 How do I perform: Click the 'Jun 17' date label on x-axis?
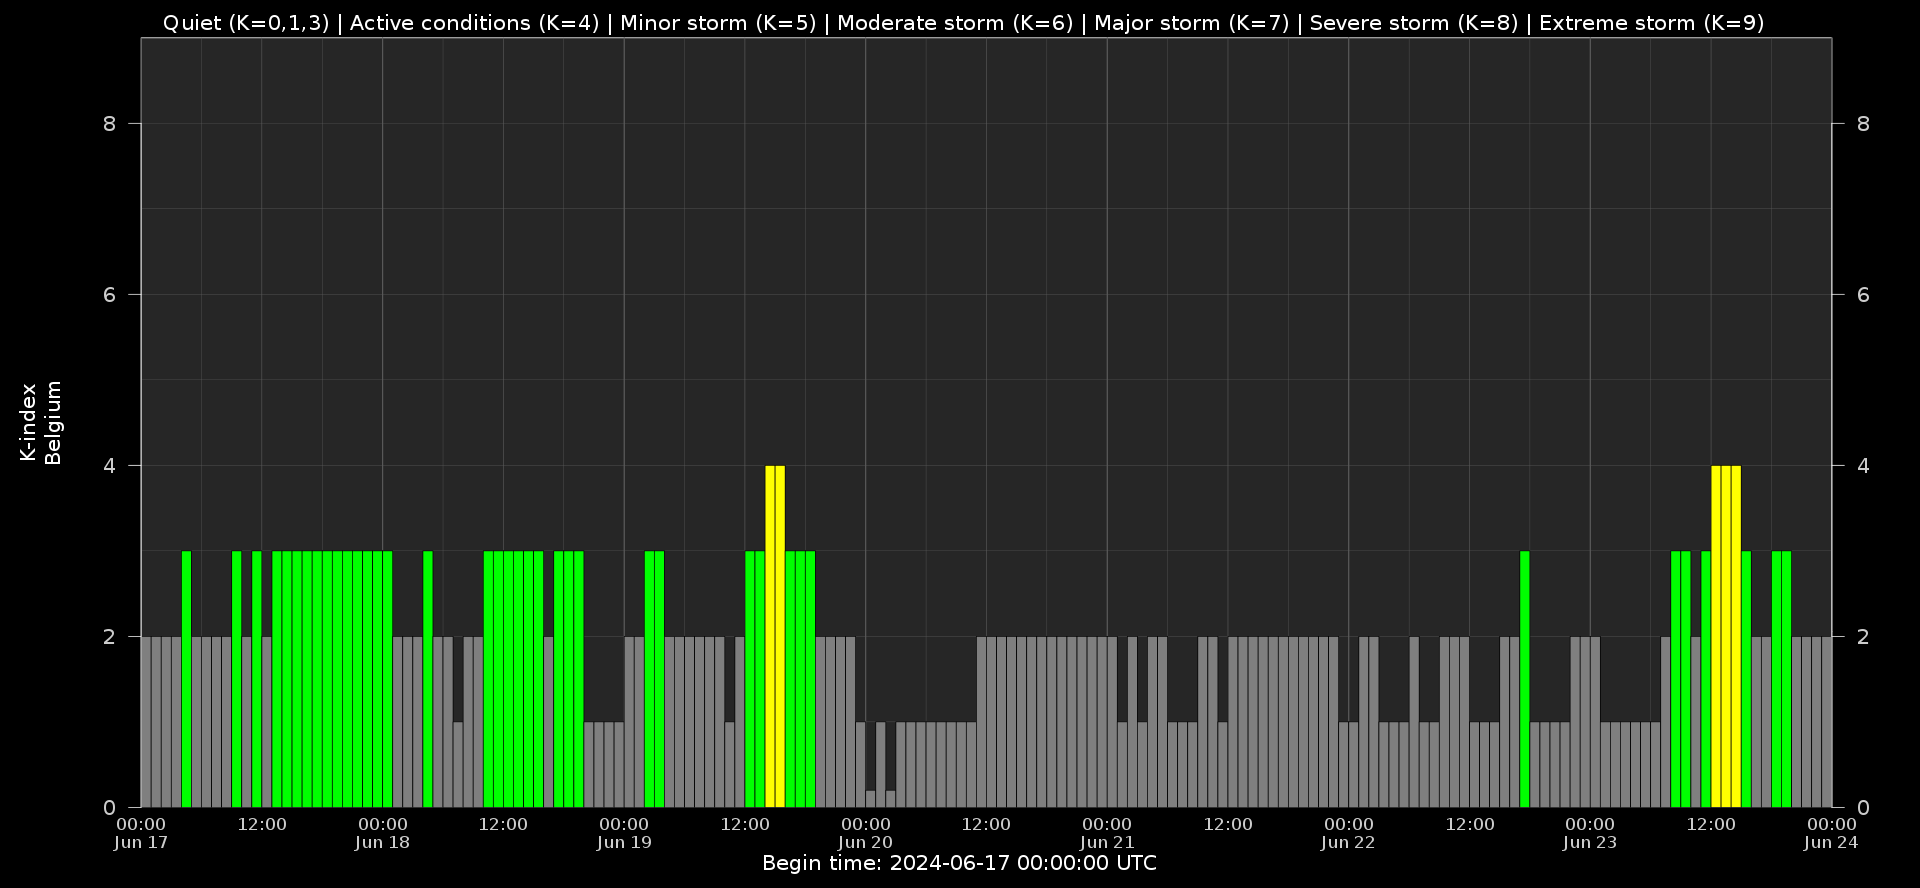(x=141, y=842)
